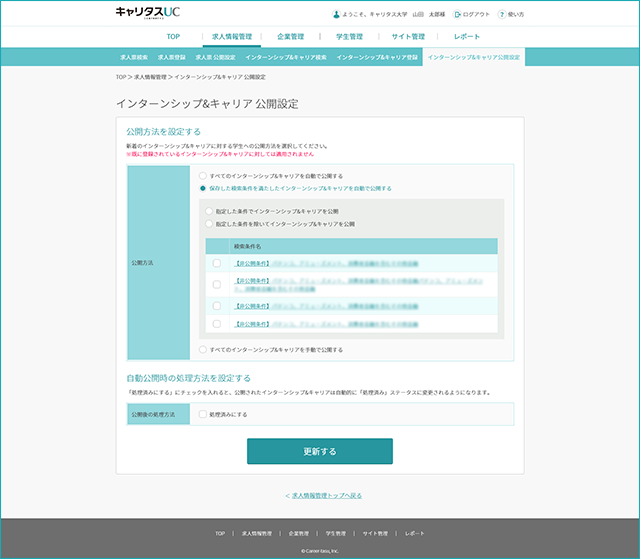Viewport: 640px width, 559px height.
Task: Click the 自動公開時の処理方法を設定する heading
Action: coord(188,378)
